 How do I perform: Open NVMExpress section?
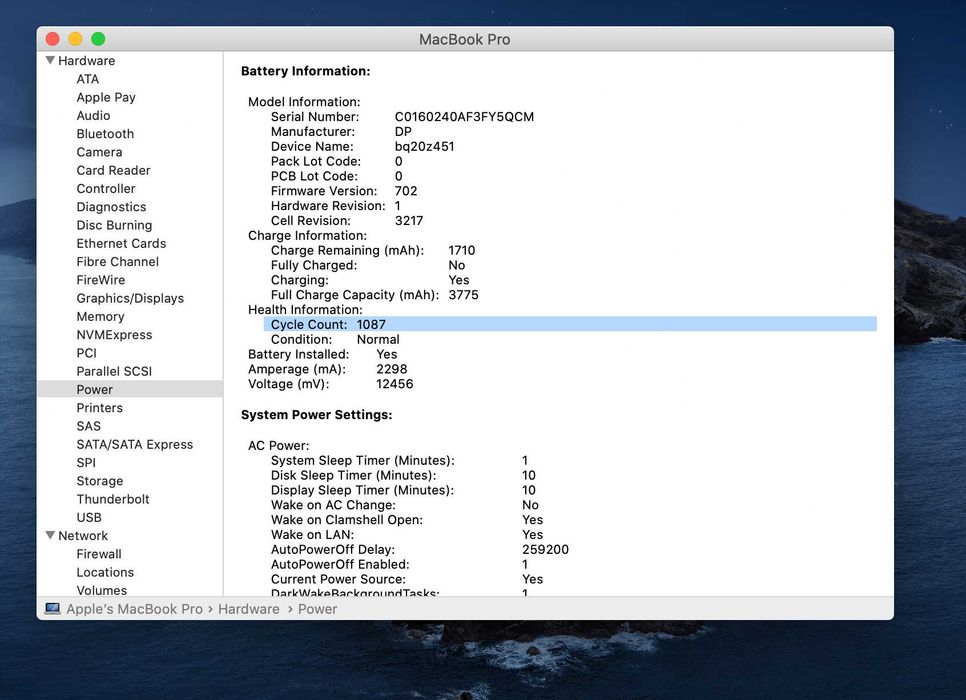click(x=114, y=335)
